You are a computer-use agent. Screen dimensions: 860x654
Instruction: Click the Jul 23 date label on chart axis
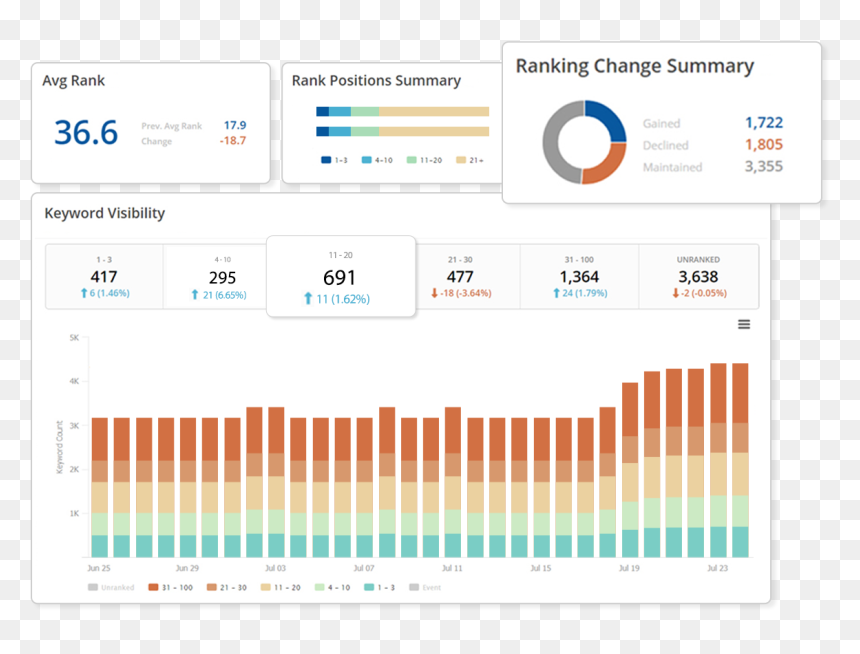pos(717,568)
